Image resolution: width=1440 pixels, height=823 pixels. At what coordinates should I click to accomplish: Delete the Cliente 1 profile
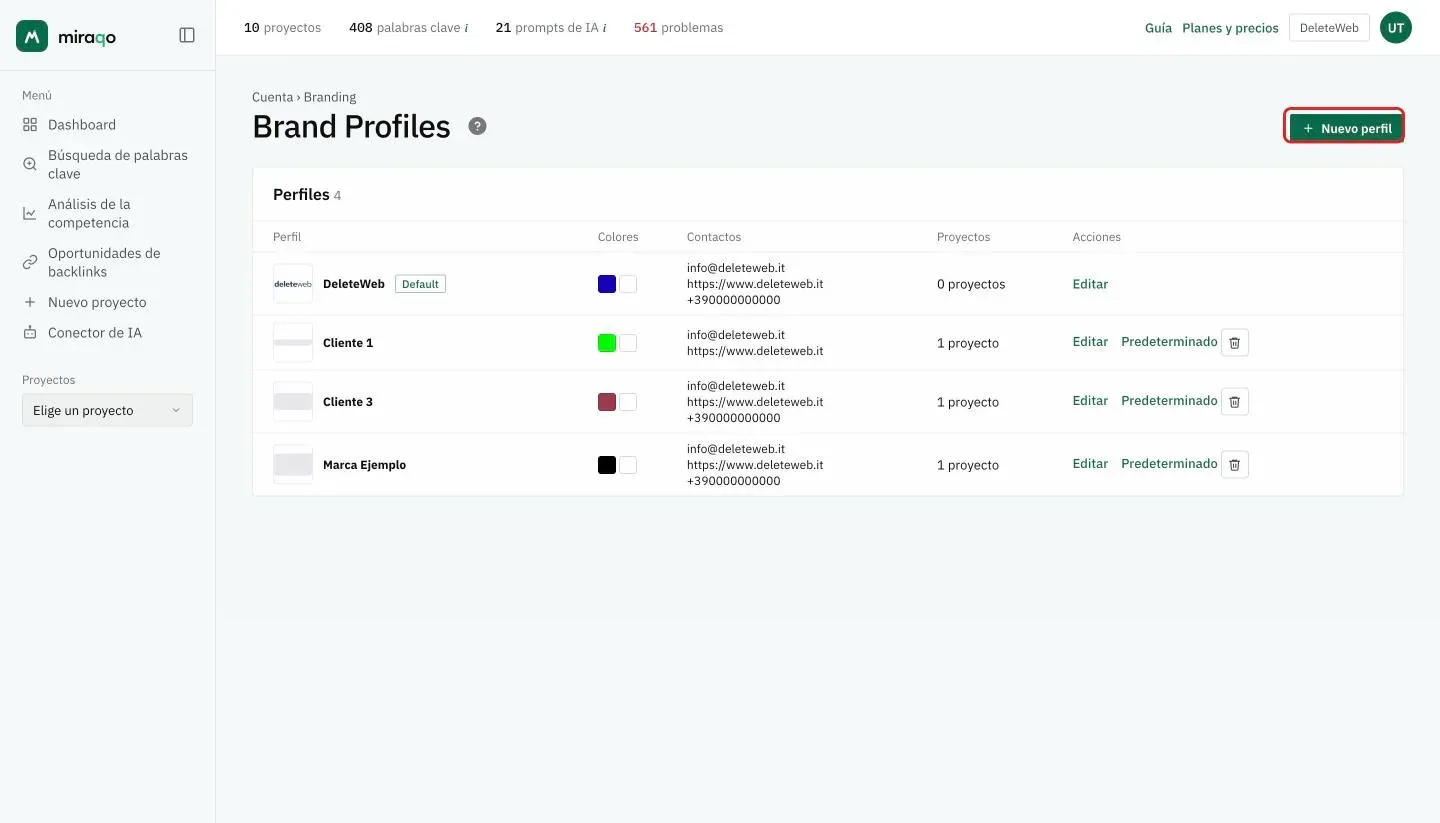pos(1235,342)
